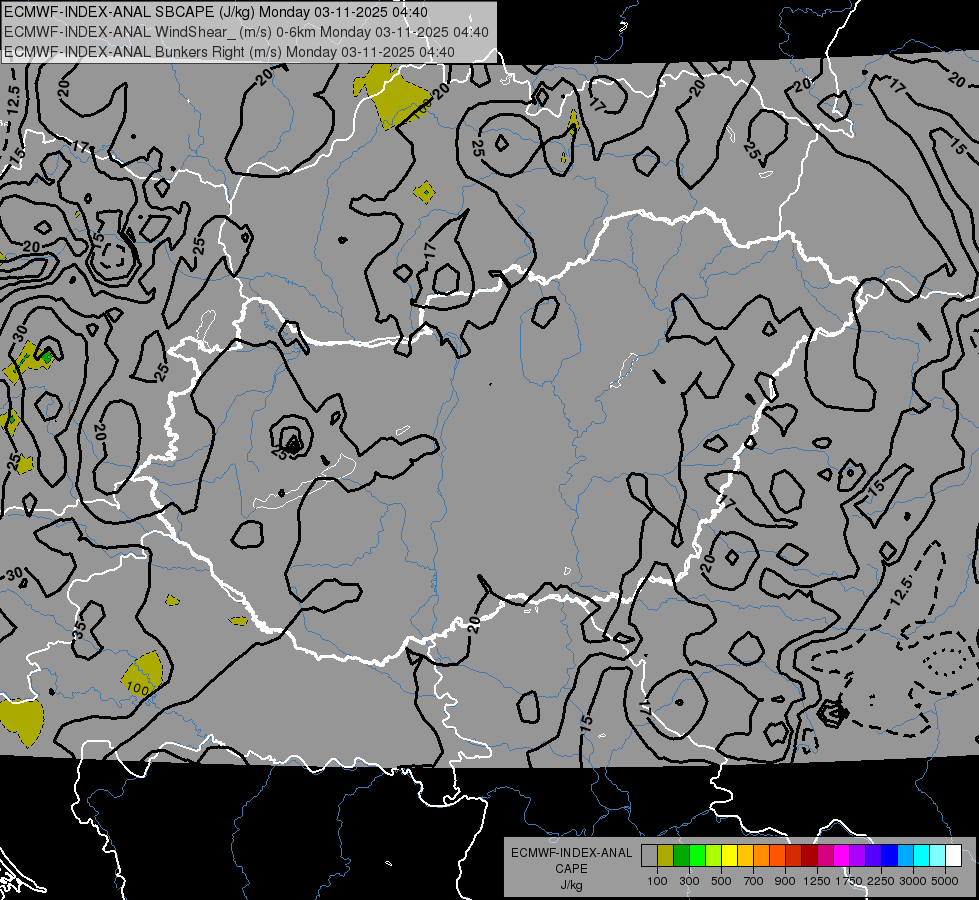
Task: Click the dark red legend swatch
Action: click(809, 856)
